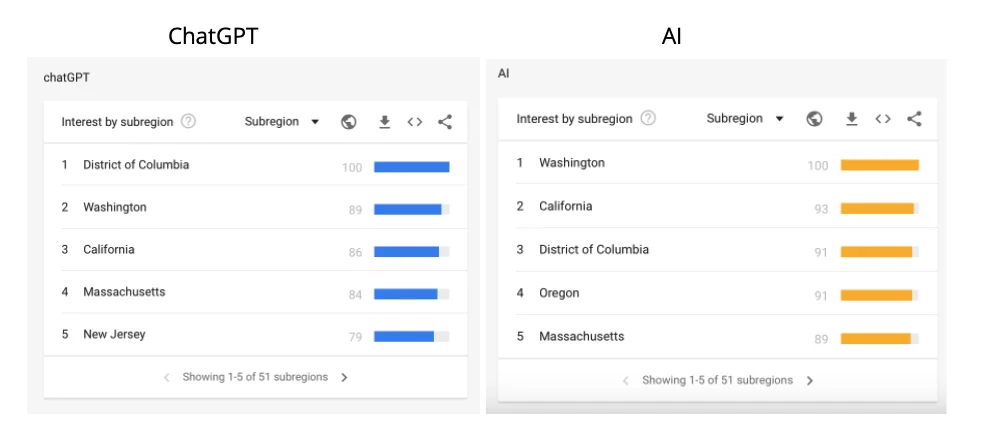This screenshot has height=446, width=981.
Task: Share the AI subregion chart
Action: click(914, 119)
